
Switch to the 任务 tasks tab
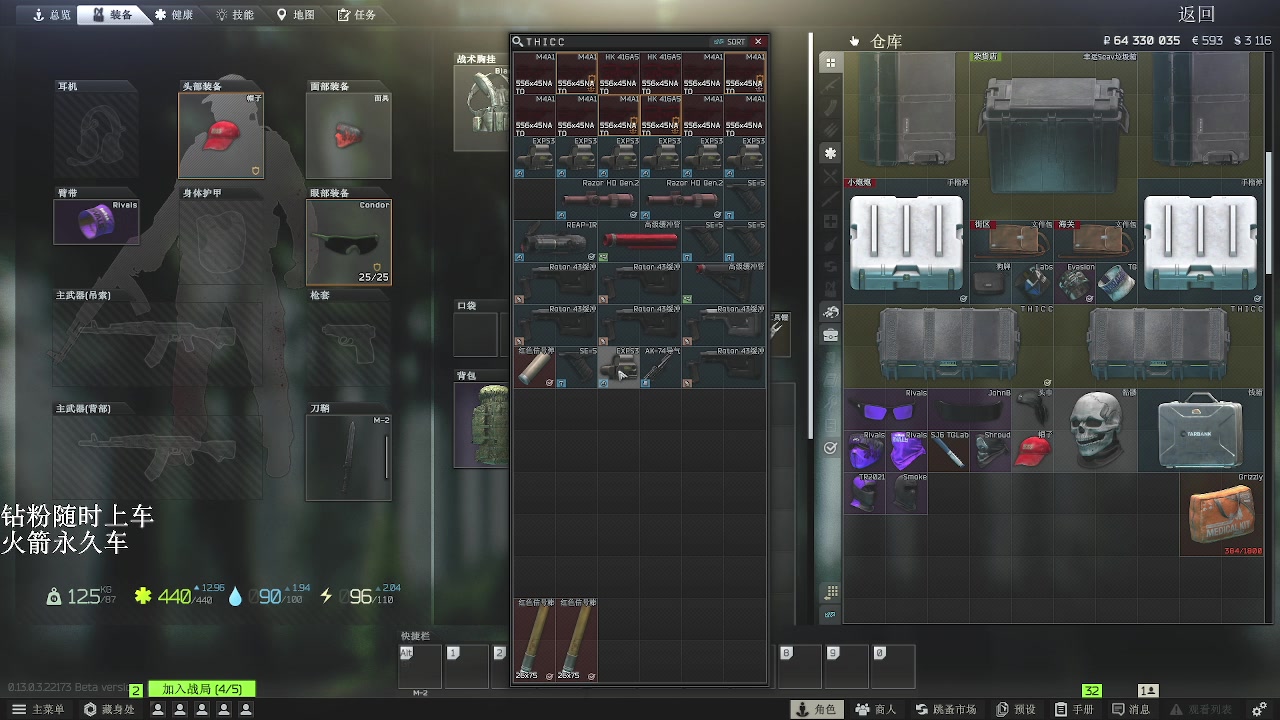pos(357,15)
